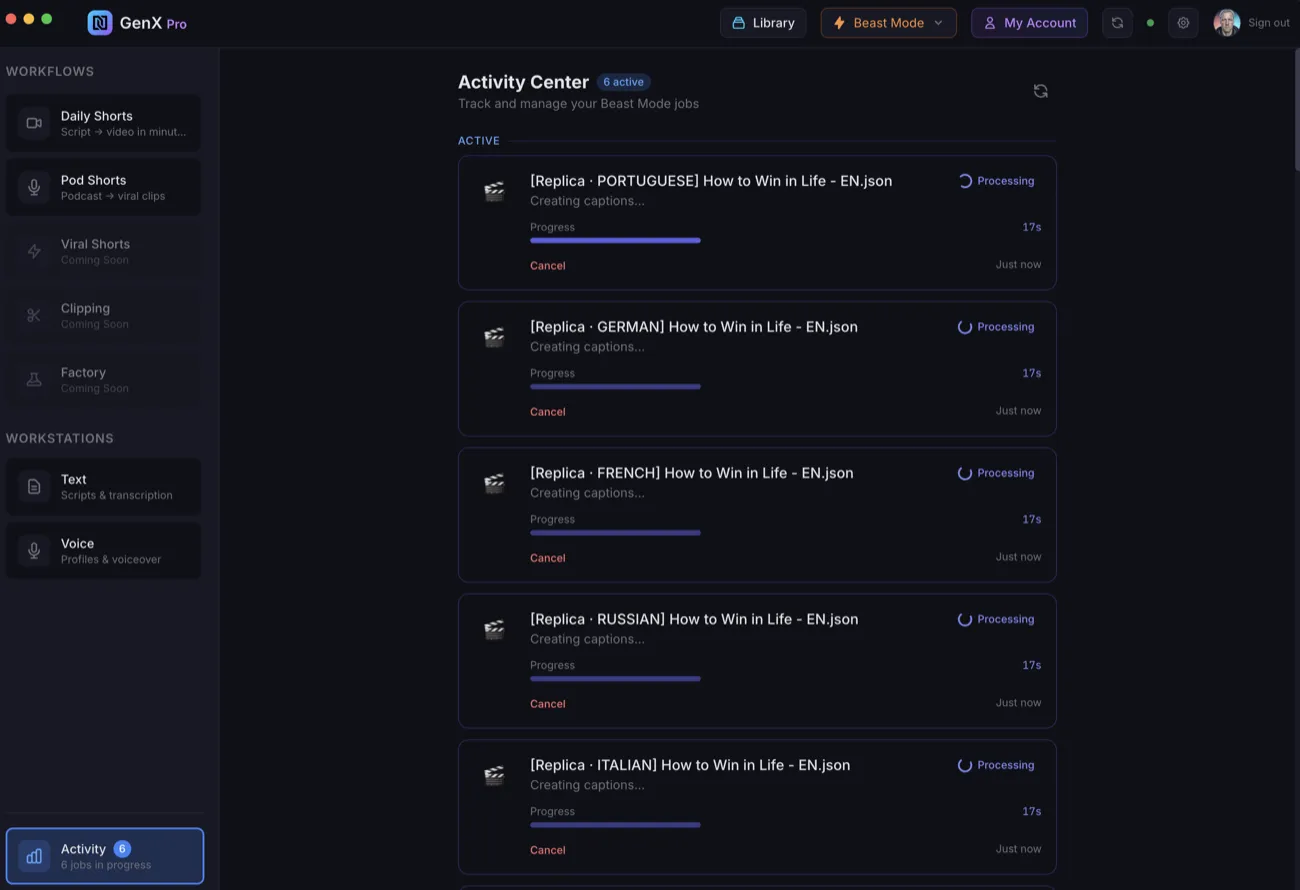Open settings with the gear icon
Screen dimensions: 1300x890
click(x=1183, y=22)
